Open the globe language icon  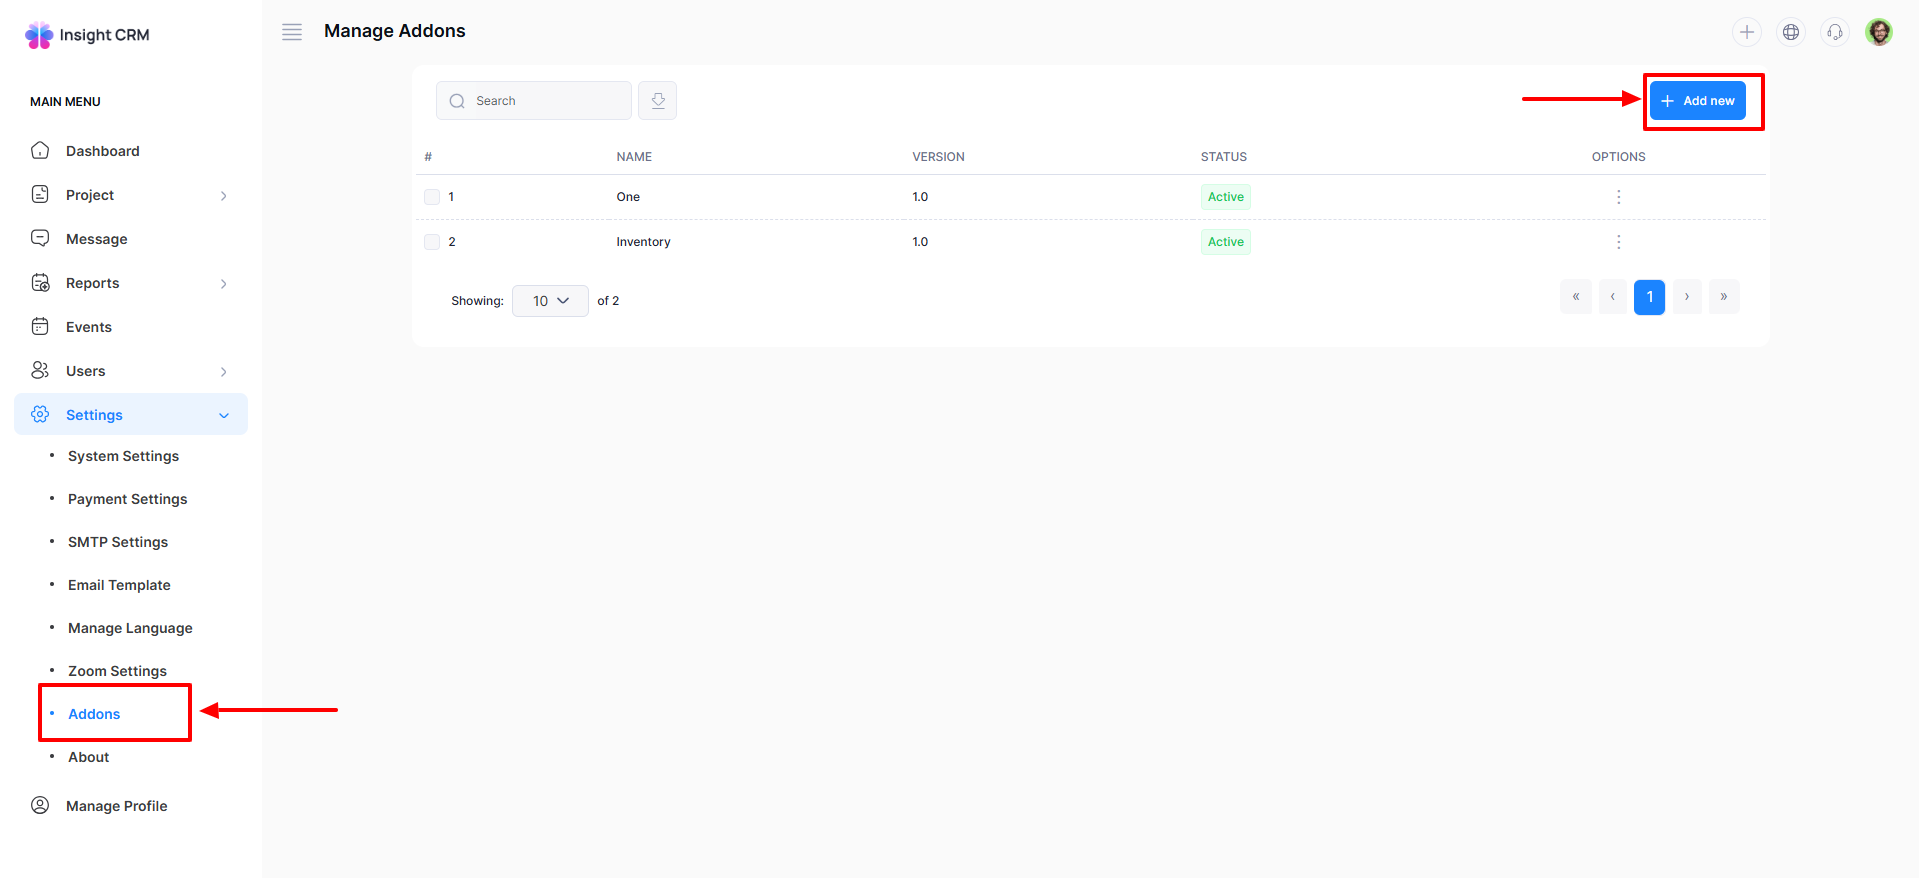[1790, 32]
